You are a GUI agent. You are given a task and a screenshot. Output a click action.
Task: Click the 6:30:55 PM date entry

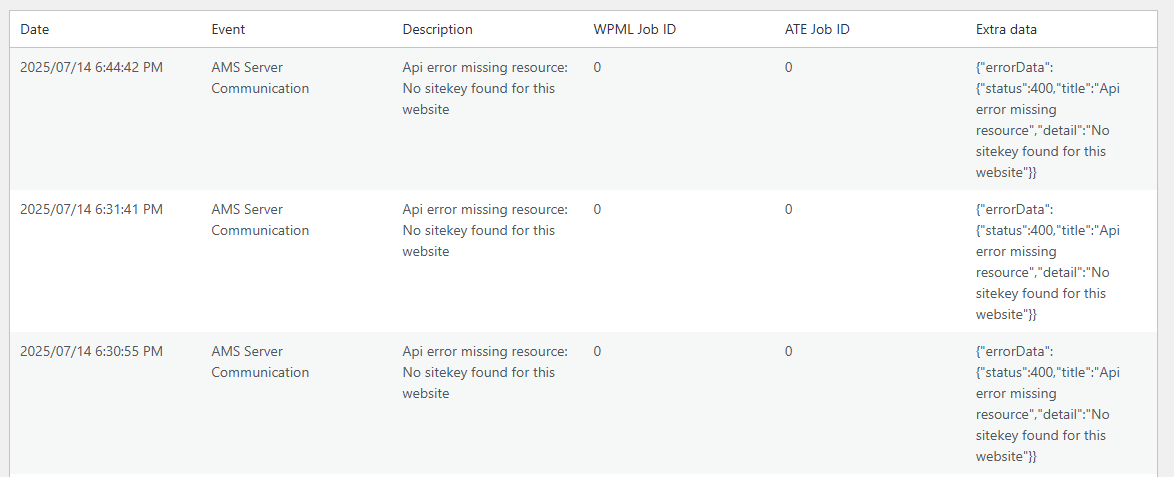pyautogui.click(x=91, y=352)
